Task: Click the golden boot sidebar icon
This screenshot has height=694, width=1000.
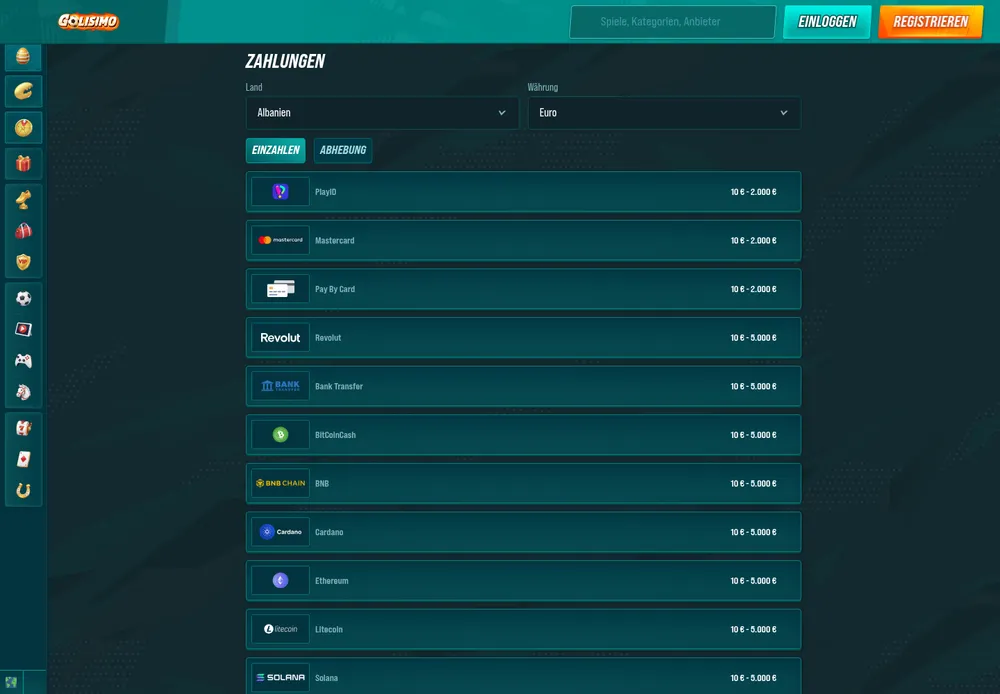Action: tap(23, 200)
